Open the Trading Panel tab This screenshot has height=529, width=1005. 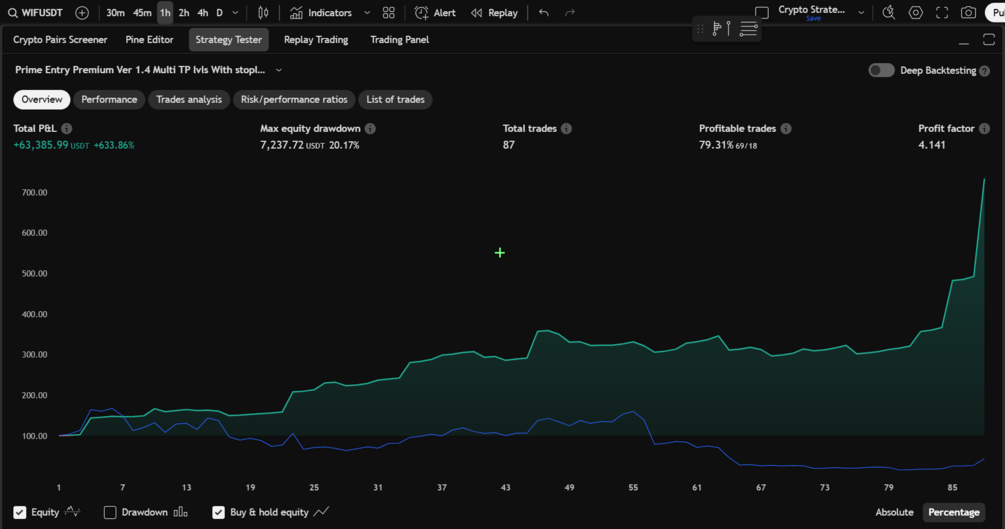pos(399,40)
